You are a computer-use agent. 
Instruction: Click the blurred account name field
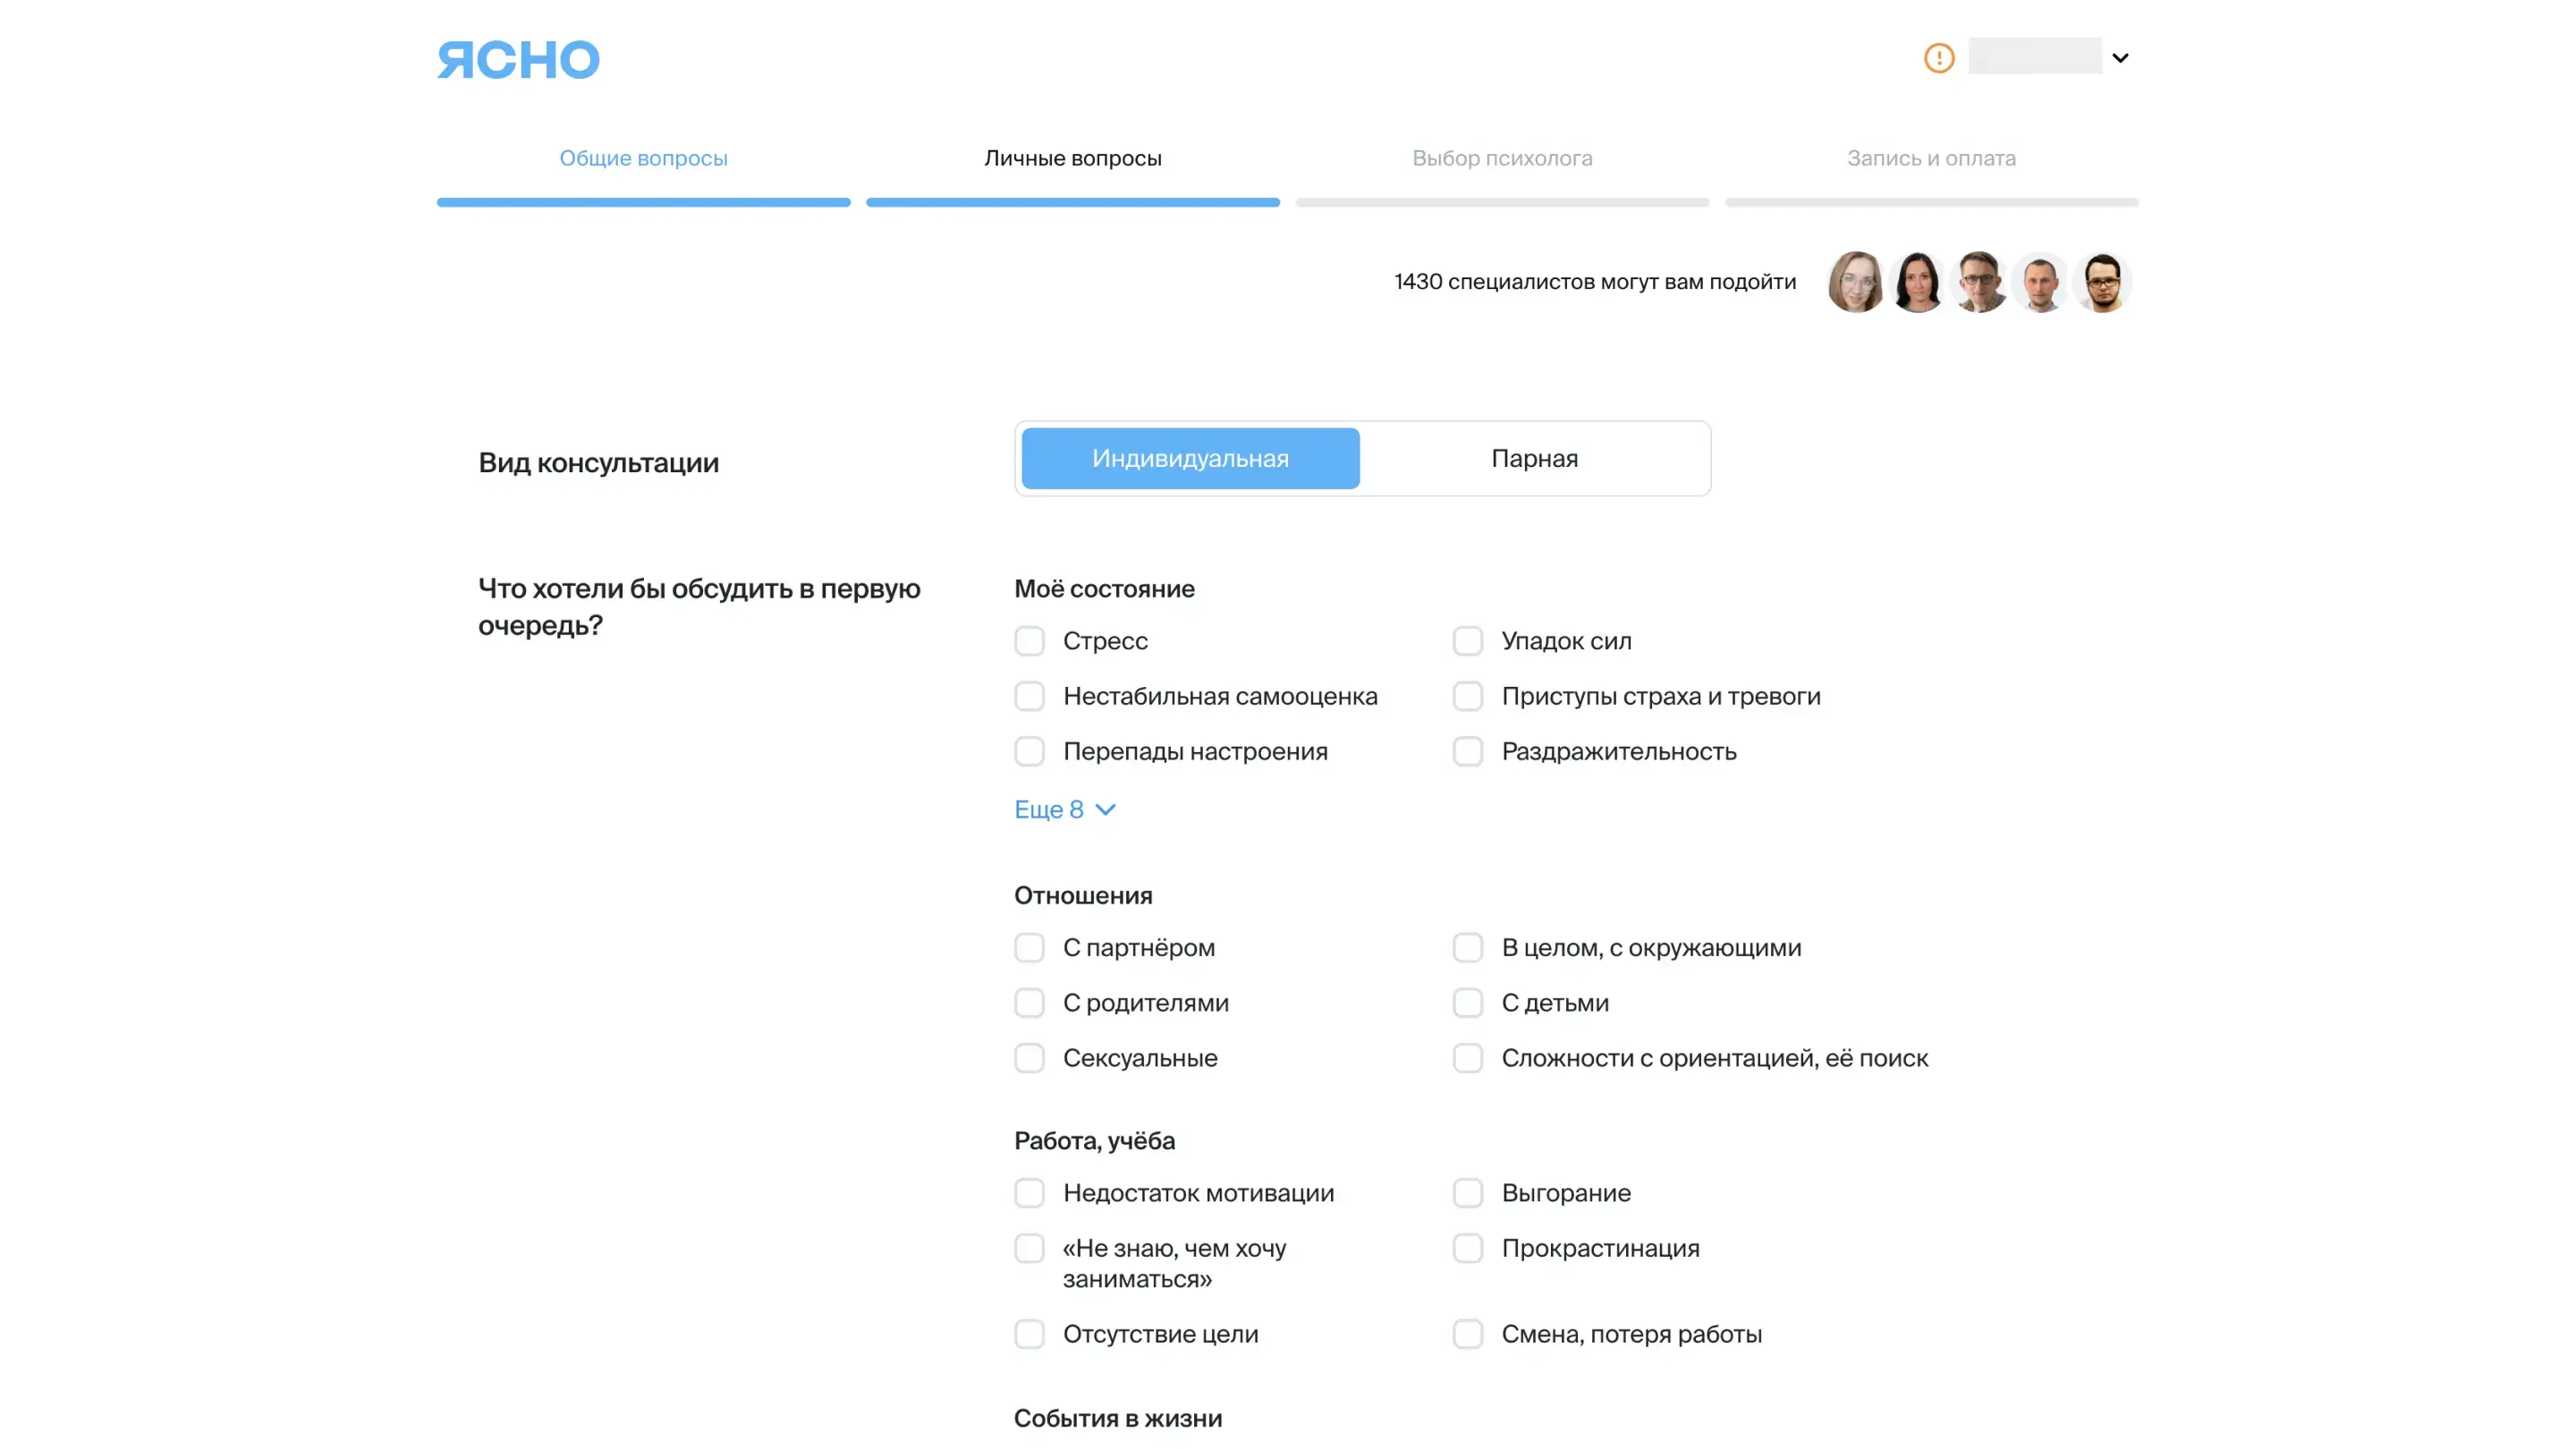(x=2034, y=56)
